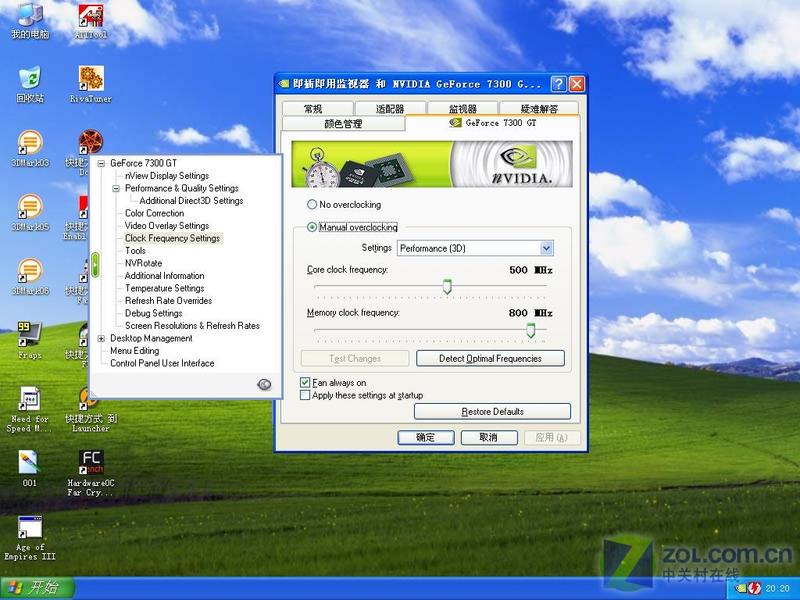Open Additional Direct3D Settings item

click(x=191, y=201)
